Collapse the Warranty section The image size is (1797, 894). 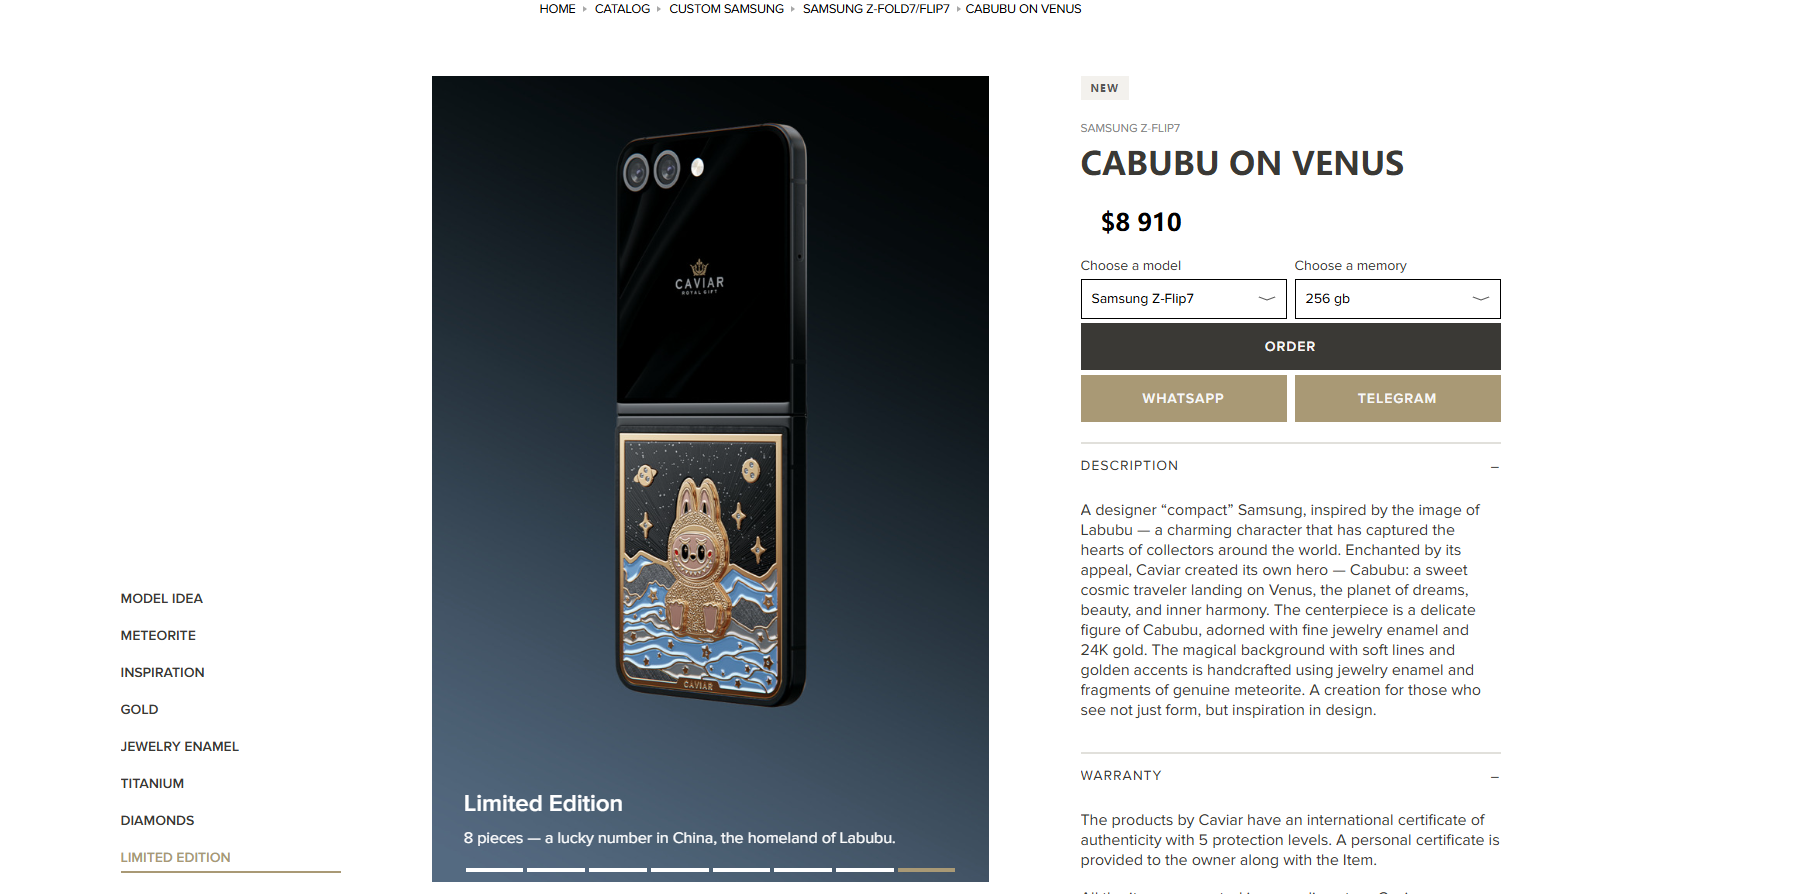[1494, 776]
